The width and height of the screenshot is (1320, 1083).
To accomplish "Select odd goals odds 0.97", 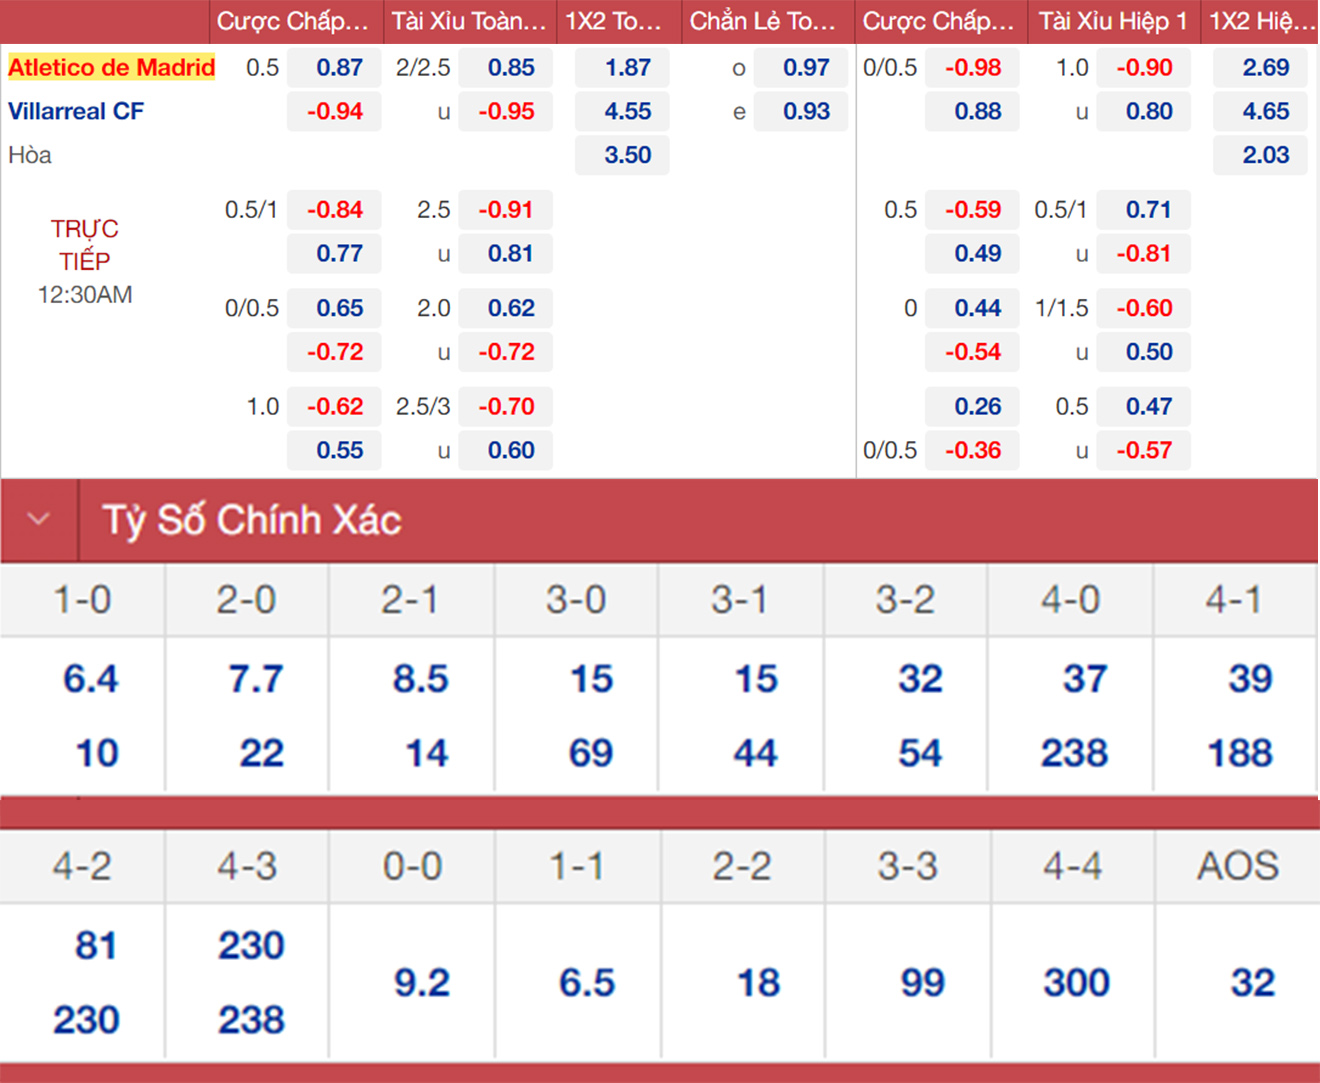I will click(805, 68).
